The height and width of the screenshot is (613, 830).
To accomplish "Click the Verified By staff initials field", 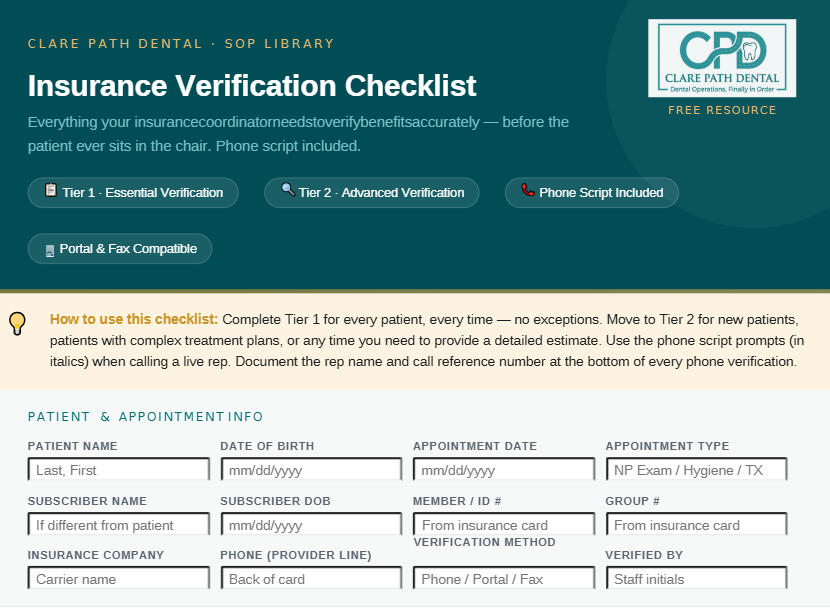I will (x=697, y=578).
